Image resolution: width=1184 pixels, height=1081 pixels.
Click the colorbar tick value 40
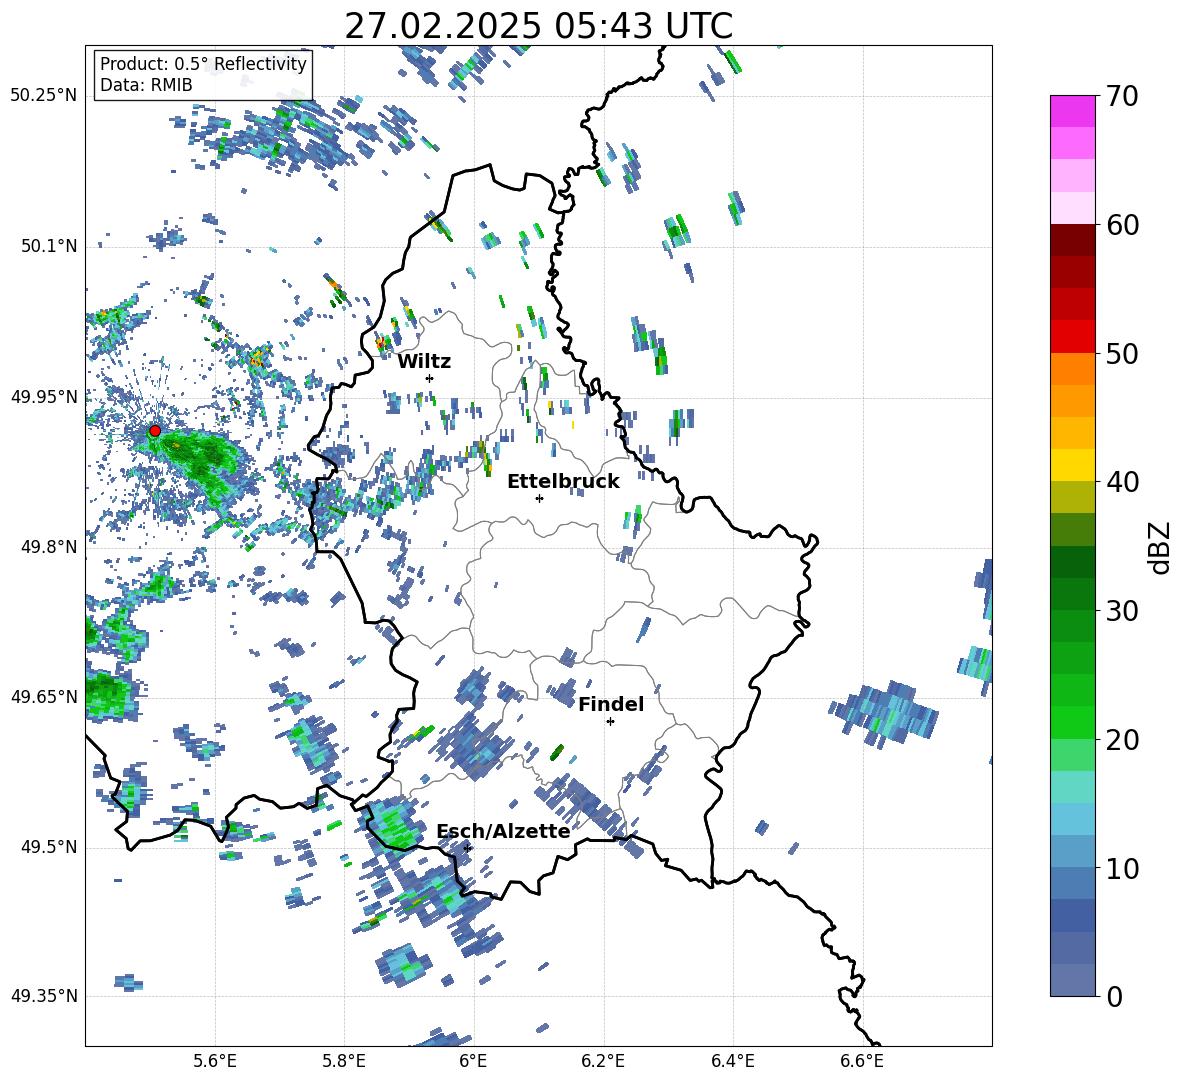[1122, 482]
